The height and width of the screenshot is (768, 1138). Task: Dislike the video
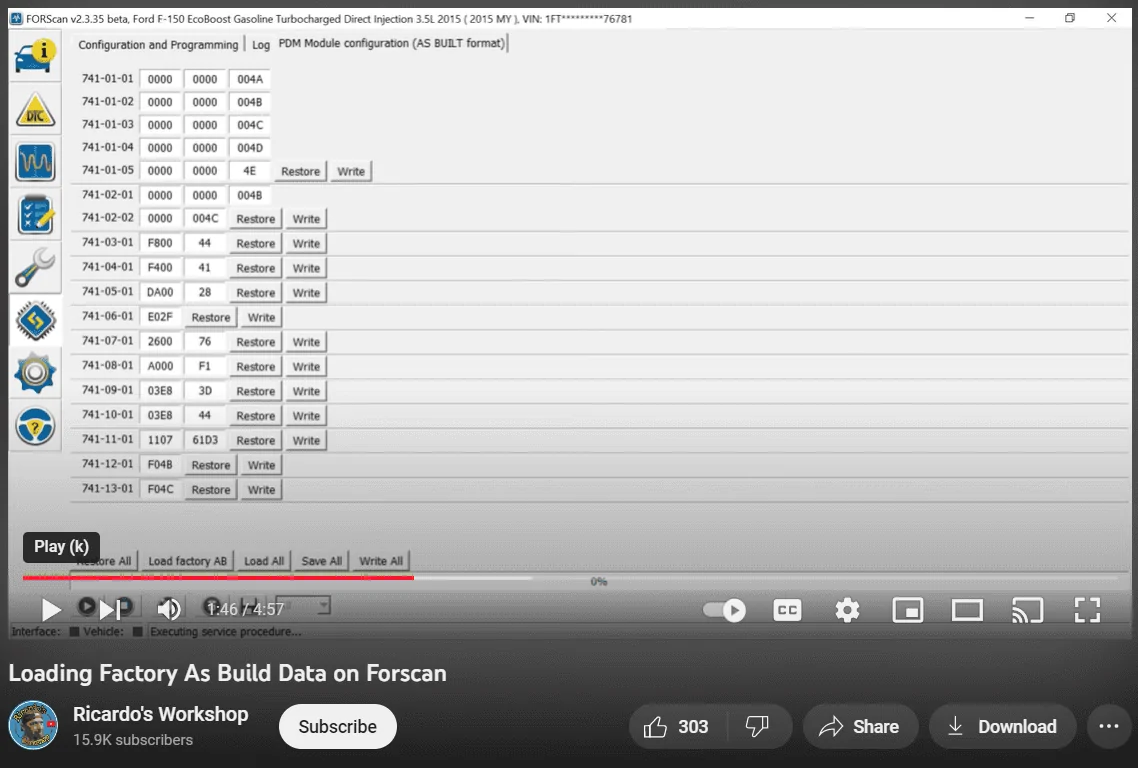click(758, 727)
